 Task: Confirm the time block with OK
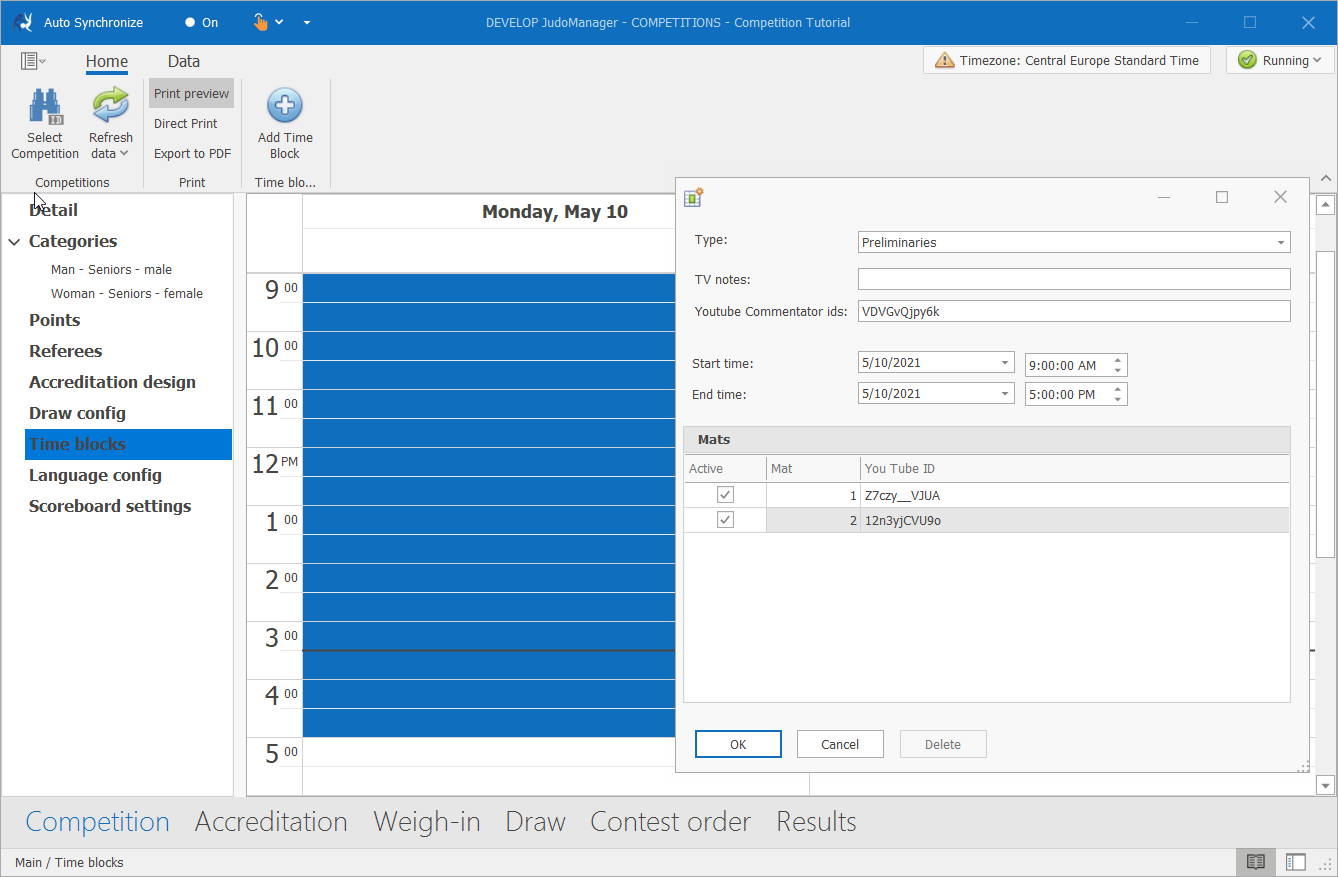point(738,744)
